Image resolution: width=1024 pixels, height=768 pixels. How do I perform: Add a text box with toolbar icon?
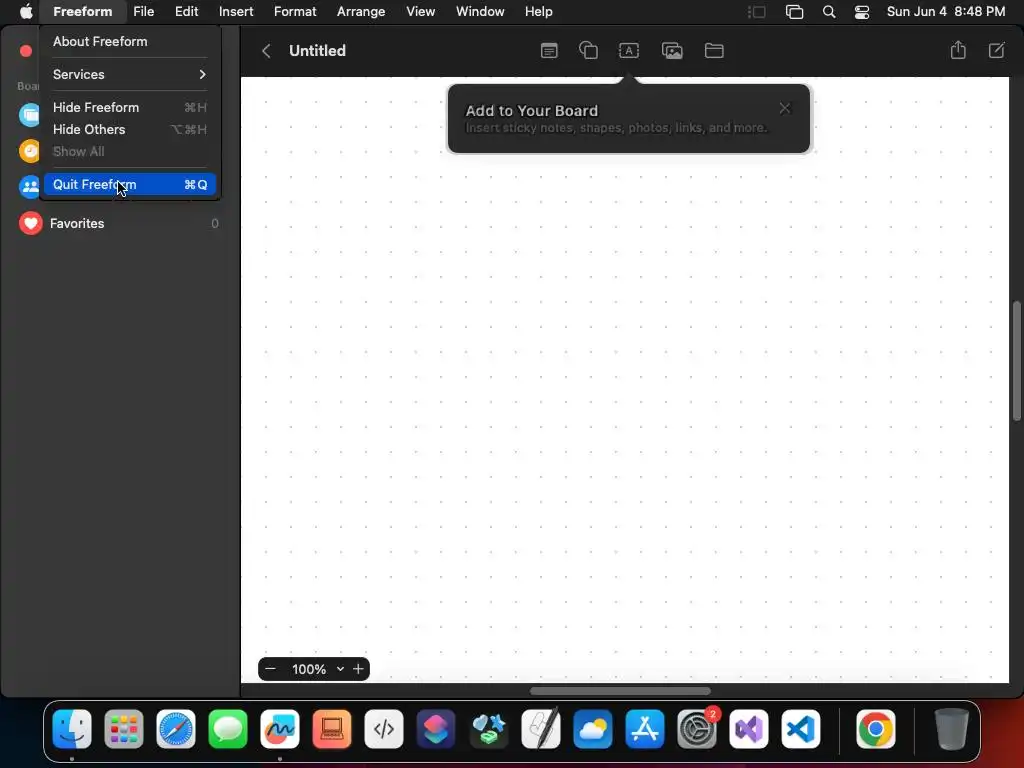[x=628, y=50]
